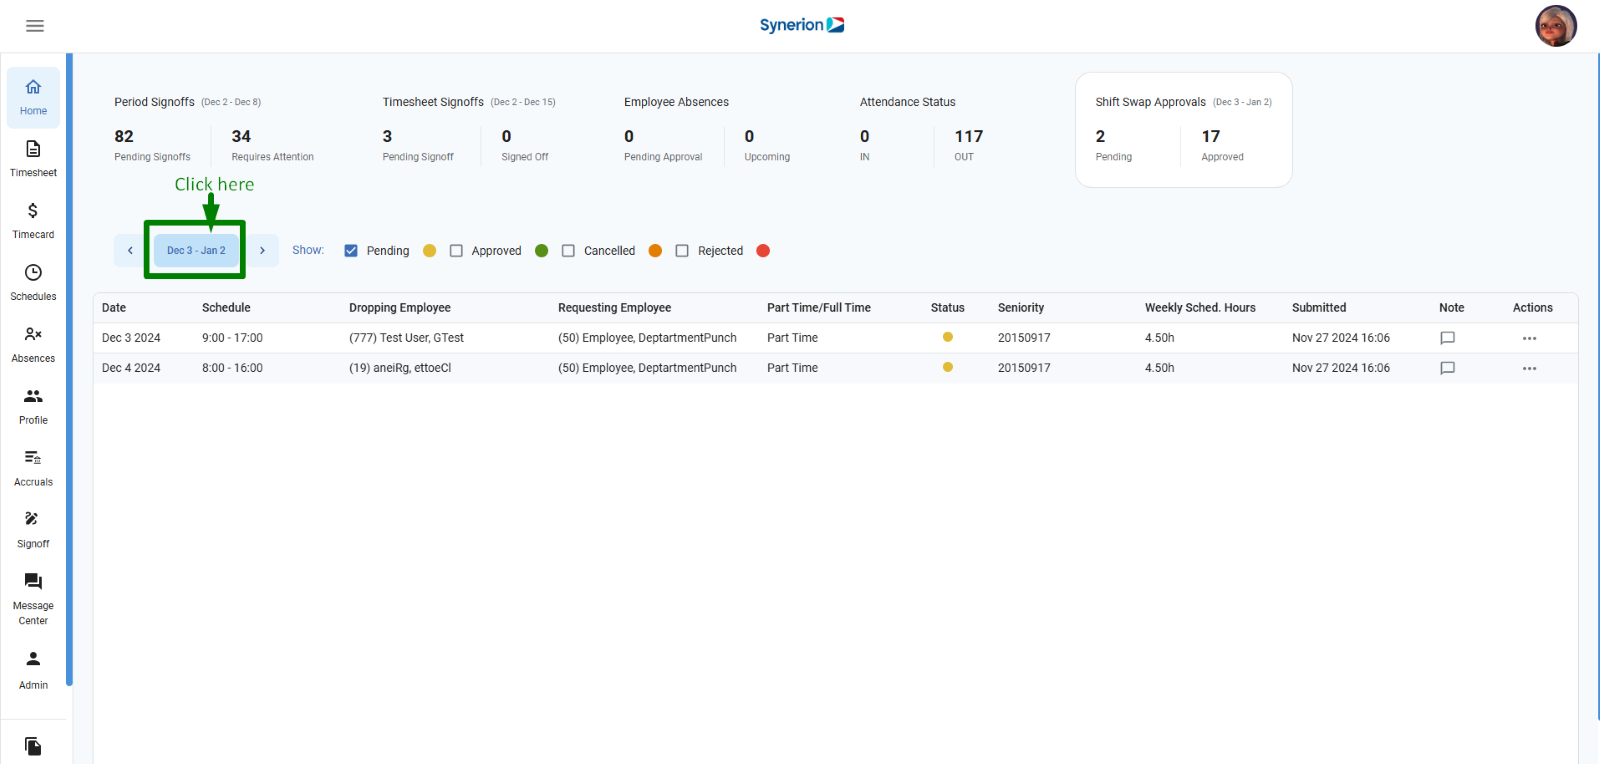Viewport: 1600px width, 764px height.
Task: Open the Home sidebar item
Action: 33,98
